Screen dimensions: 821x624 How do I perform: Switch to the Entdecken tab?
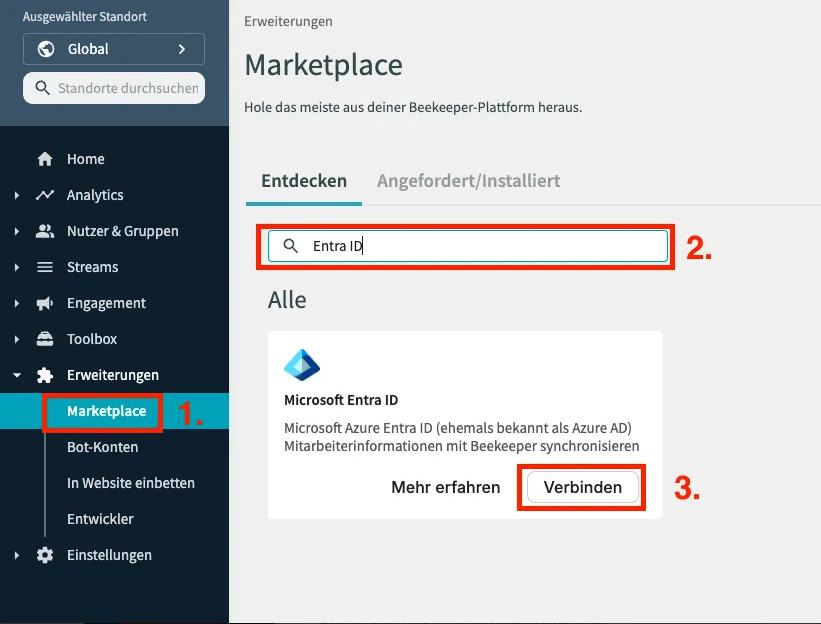[304, 181]
